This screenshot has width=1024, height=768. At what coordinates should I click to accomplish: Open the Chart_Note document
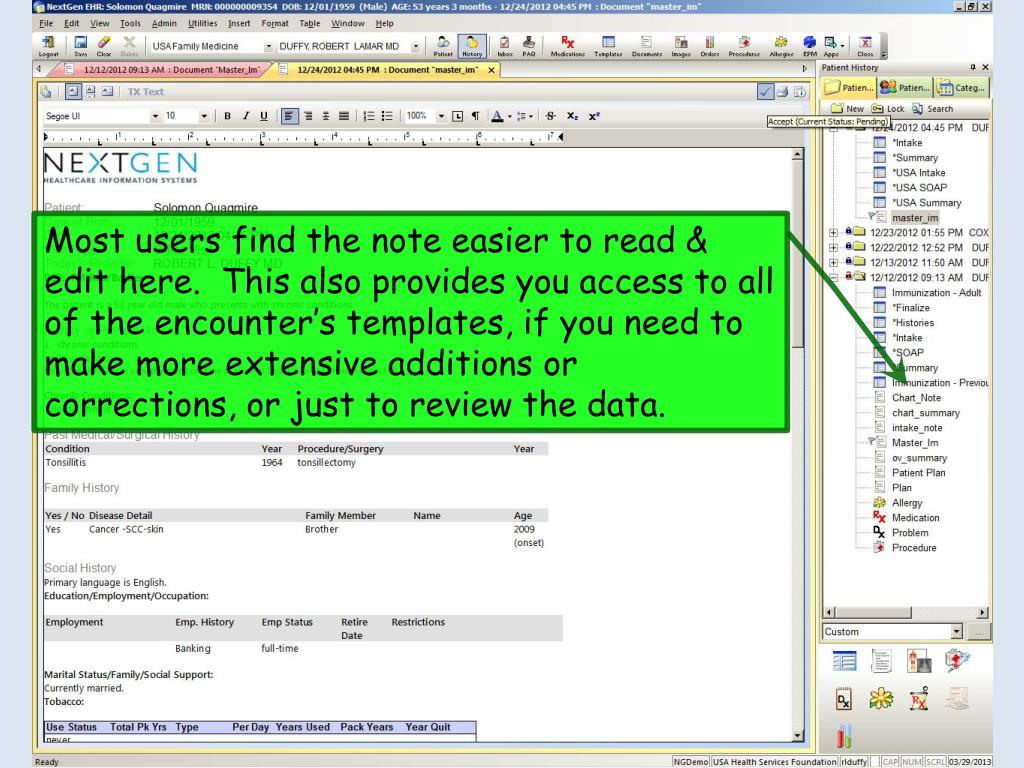916,398
